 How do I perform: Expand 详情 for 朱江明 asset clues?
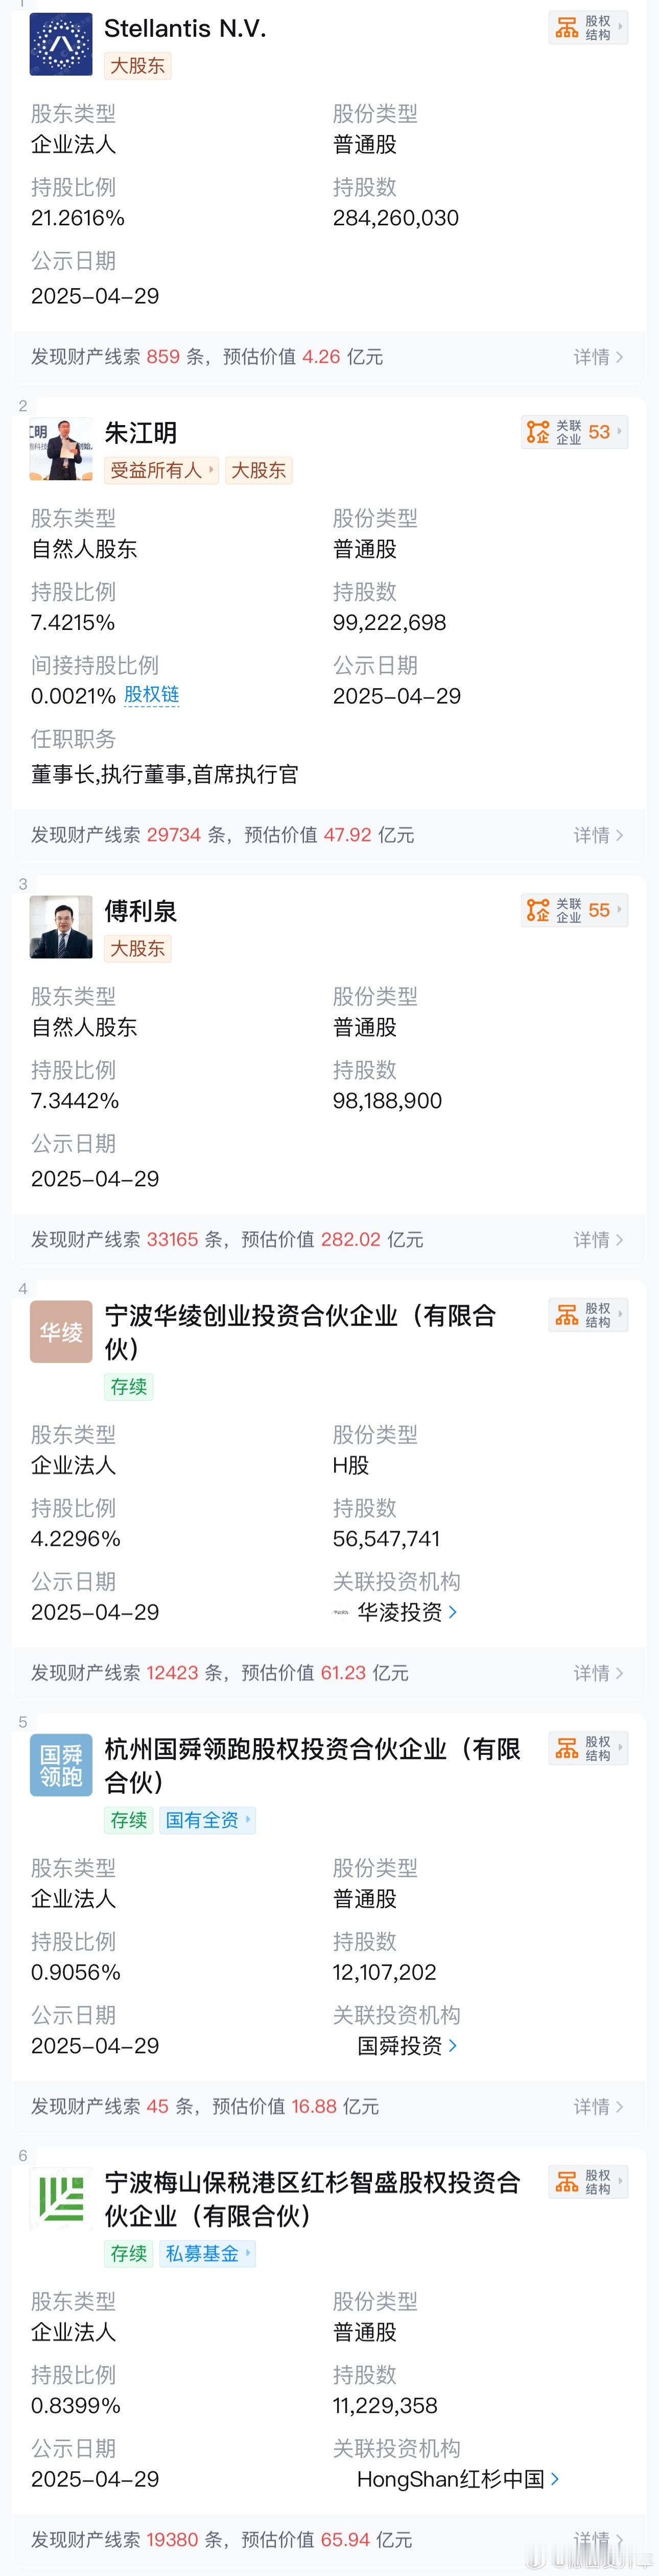(598, 835)
